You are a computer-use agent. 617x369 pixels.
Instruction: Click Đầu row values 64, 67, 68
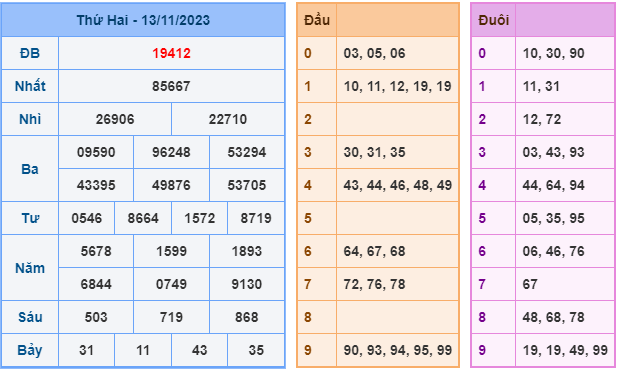pyautogui.click(x=374, y=251)
